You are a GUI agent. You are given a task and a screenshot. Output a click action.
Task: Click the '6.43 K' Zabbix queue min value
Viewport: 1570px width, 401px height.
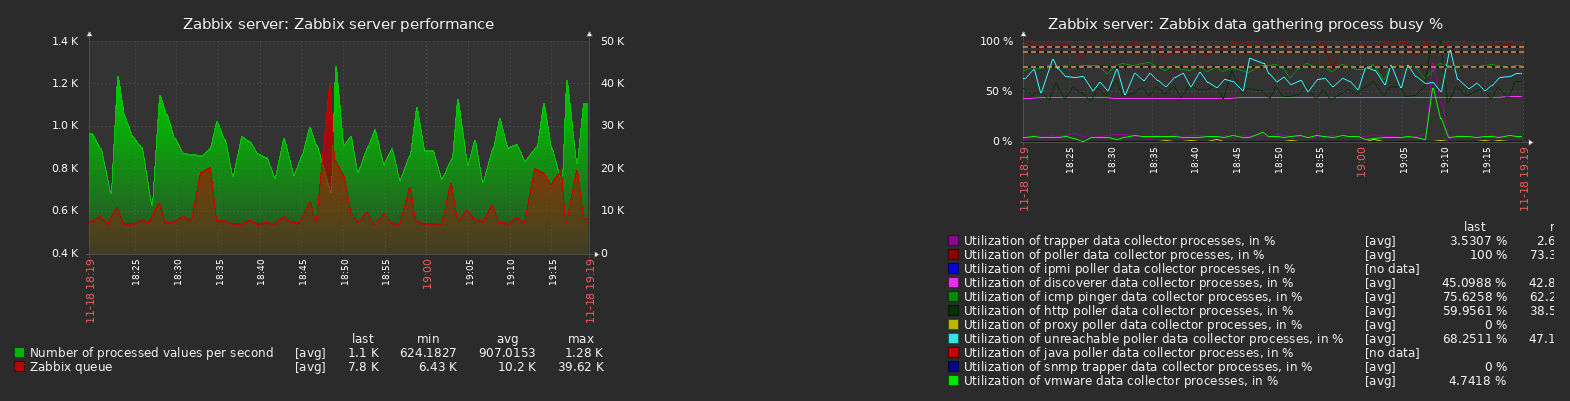click(x=437, y=367)
